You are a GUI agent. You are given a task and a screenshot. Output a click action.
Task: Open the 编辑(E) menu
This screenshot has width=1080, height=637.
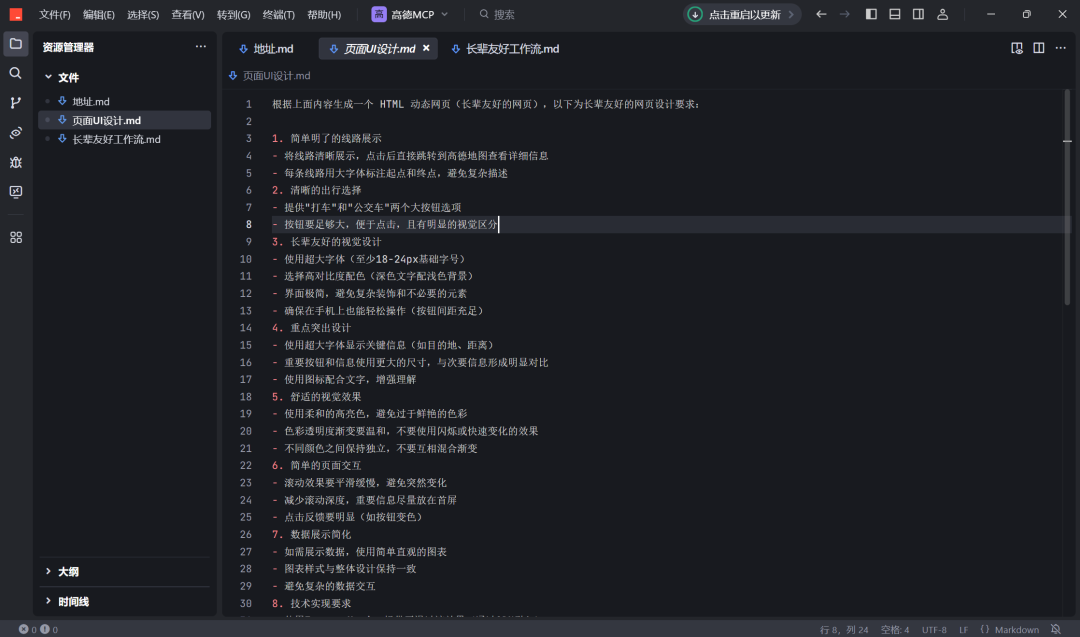click(x=99, y=14)
